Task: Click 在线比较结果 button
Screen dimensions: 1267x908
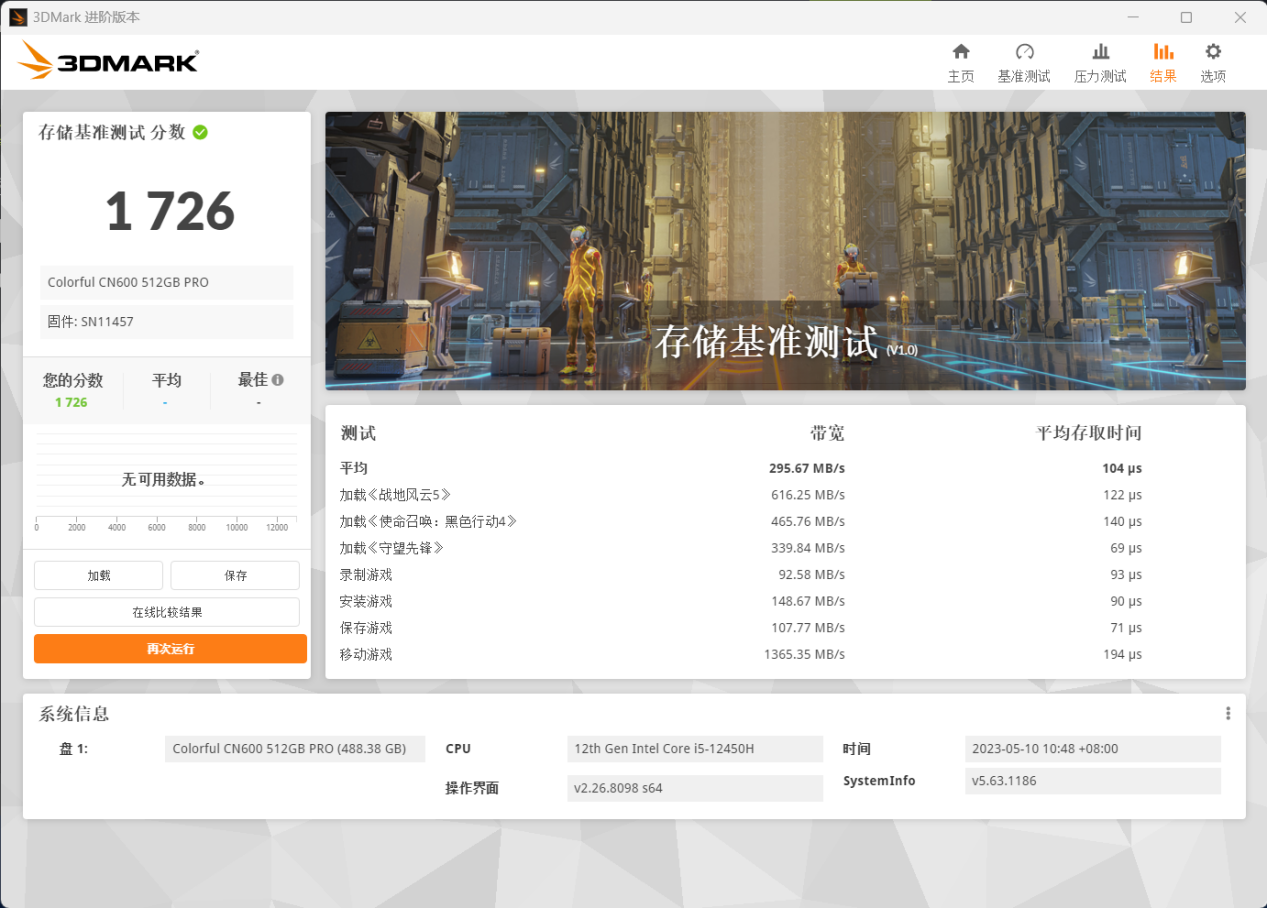Action: coord(167,612)
